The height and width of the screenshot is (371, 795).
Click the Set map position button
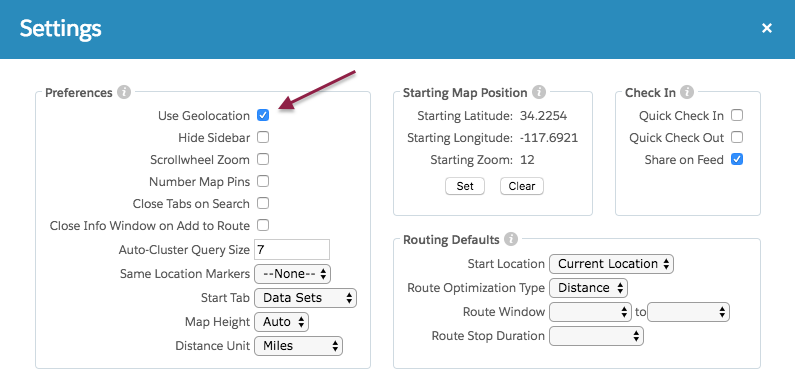(x=465, y=186)
